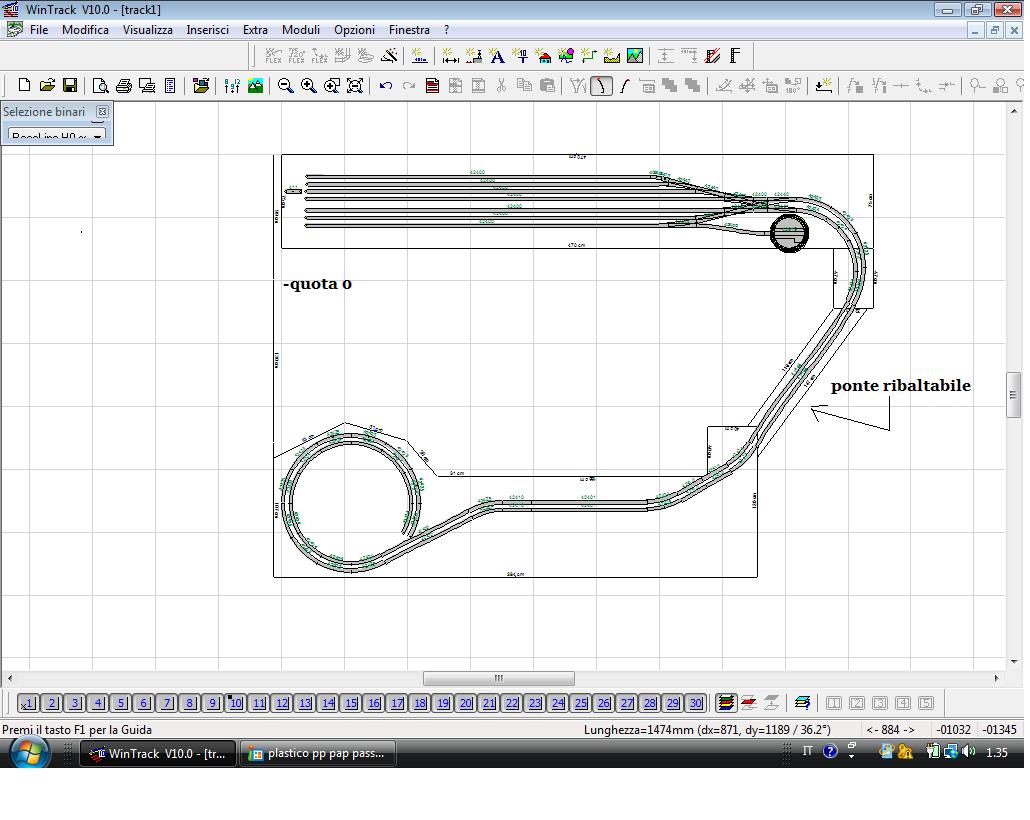The image size is (1030, 820).
Task: Toggle layer 30 button
Action: coord(696,703)
